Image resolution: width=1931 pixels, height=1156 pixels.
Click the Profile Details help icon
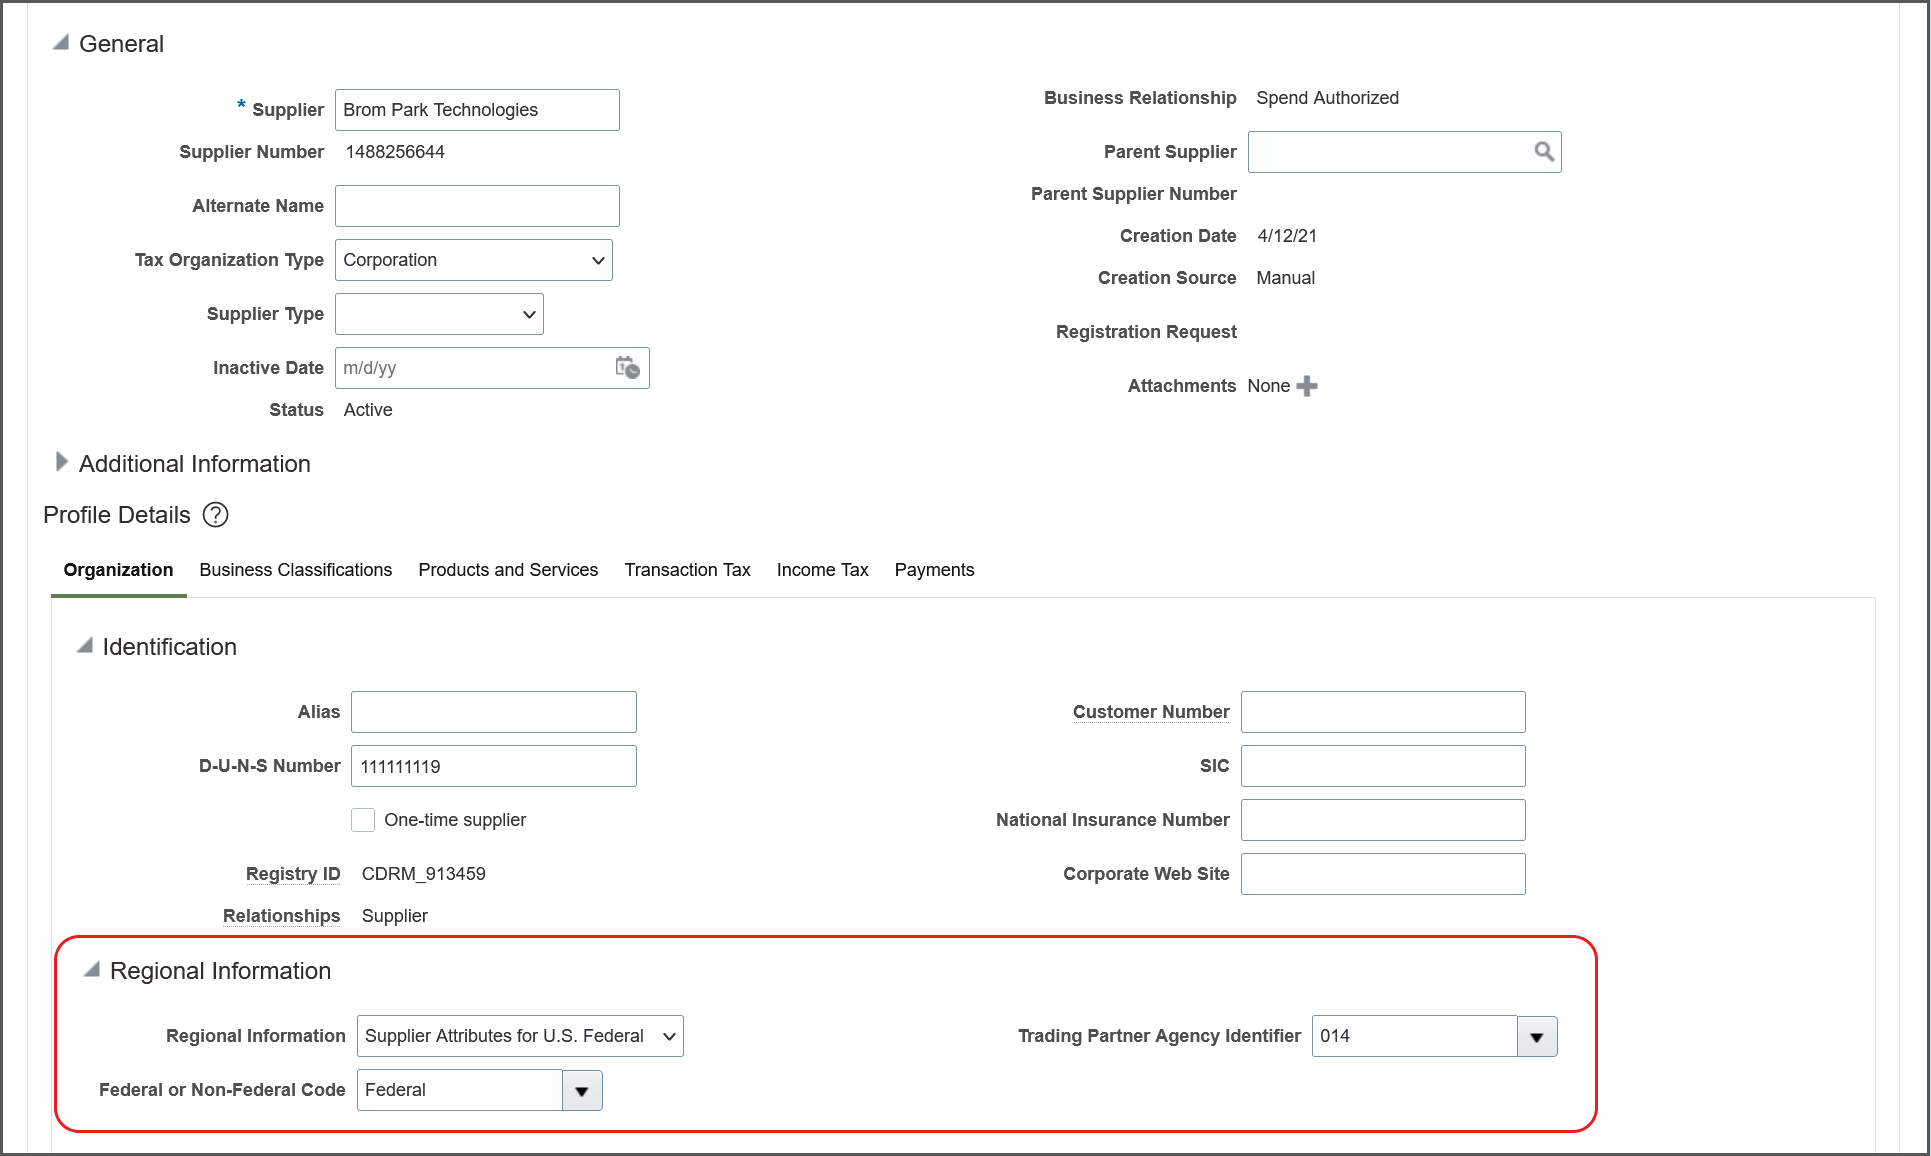215,515
